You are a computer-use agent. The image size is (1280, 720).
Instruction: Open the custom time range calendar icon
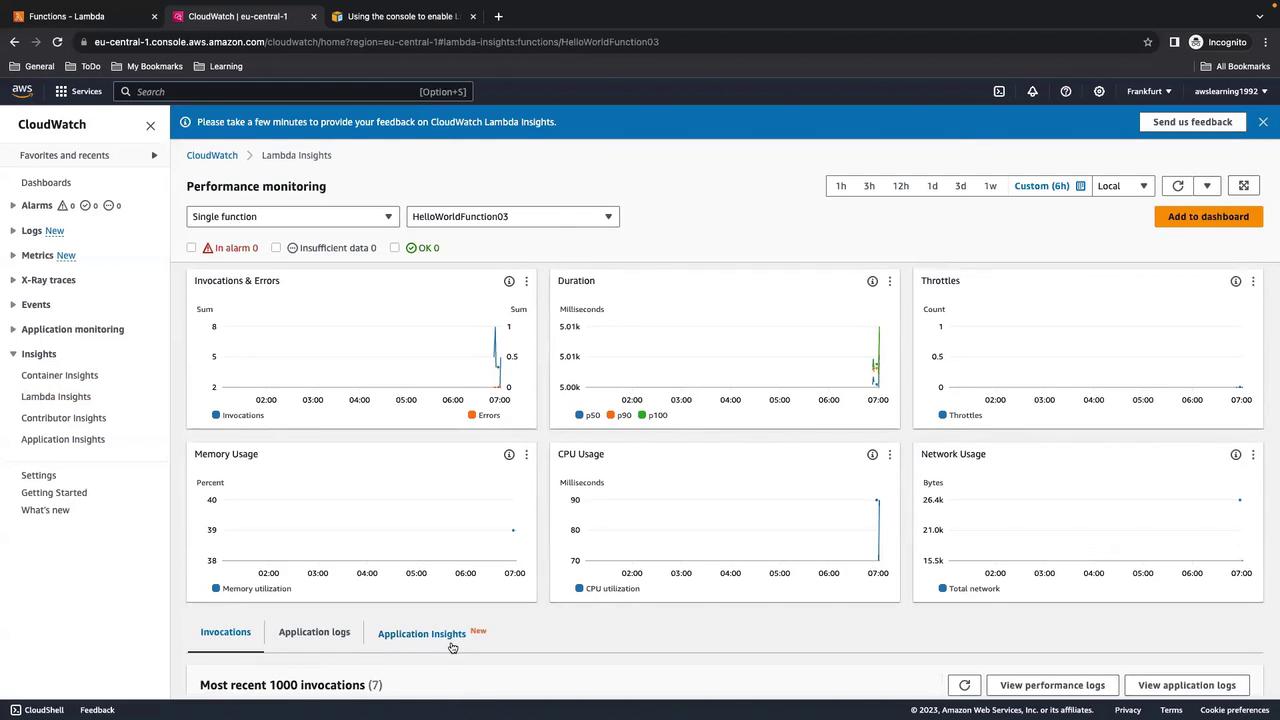tap(1080, 186)
